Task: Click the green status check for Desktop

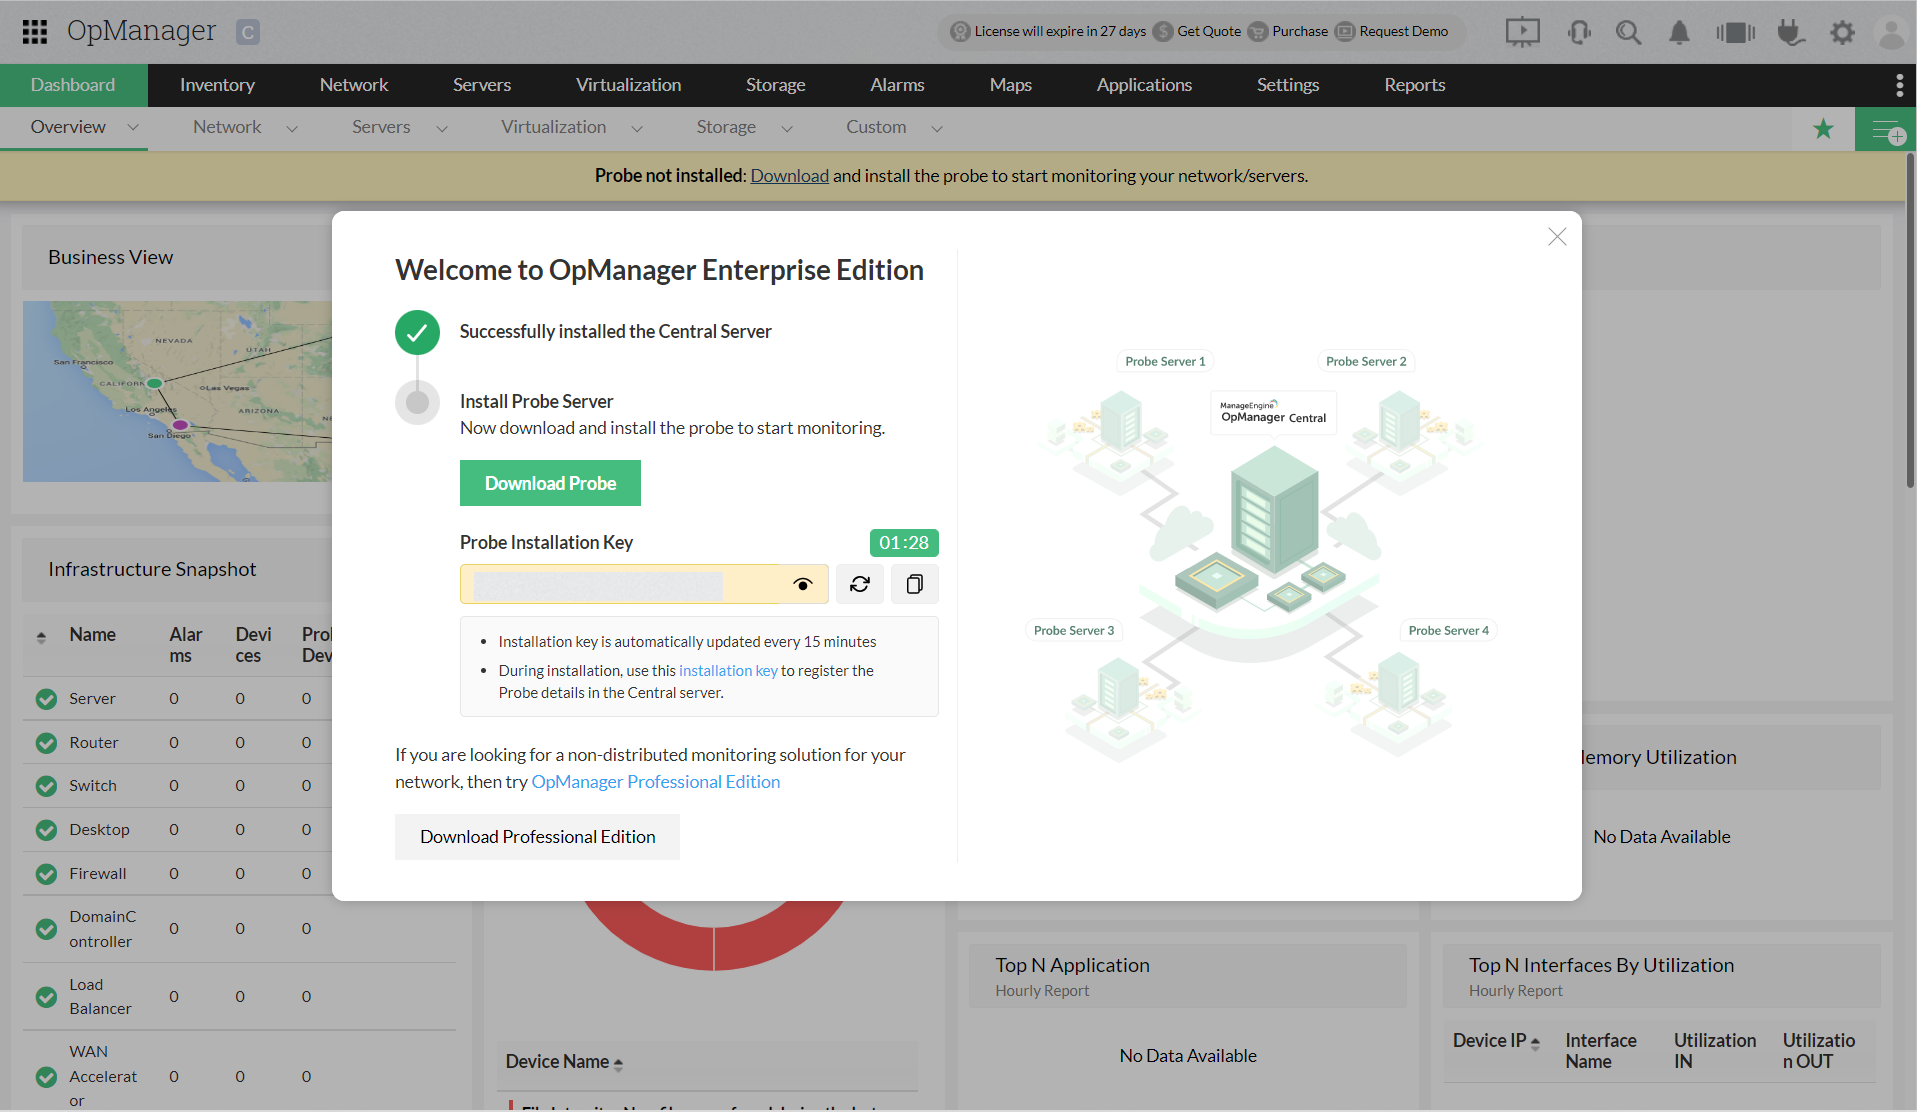Action: [46, 830]
